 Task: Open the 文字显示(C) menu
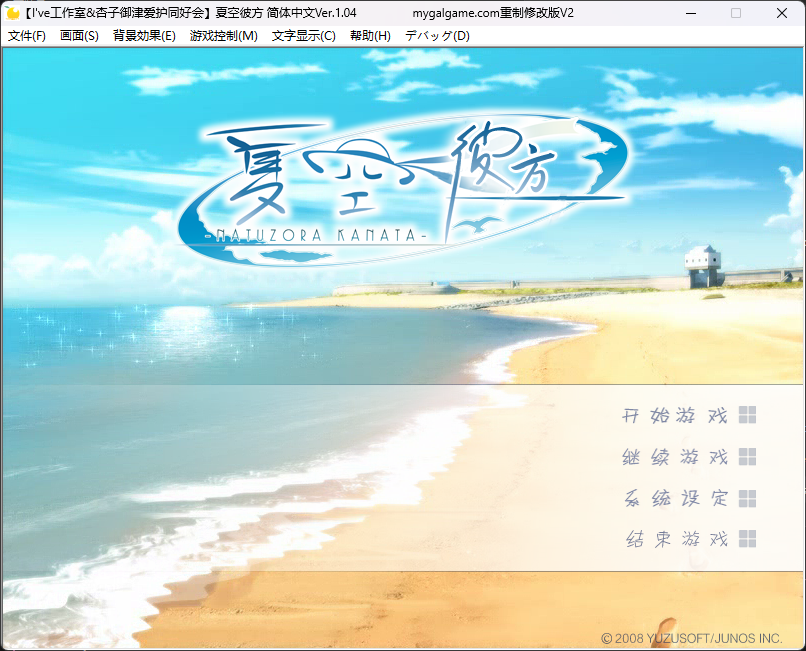click(x=304, y=36)
